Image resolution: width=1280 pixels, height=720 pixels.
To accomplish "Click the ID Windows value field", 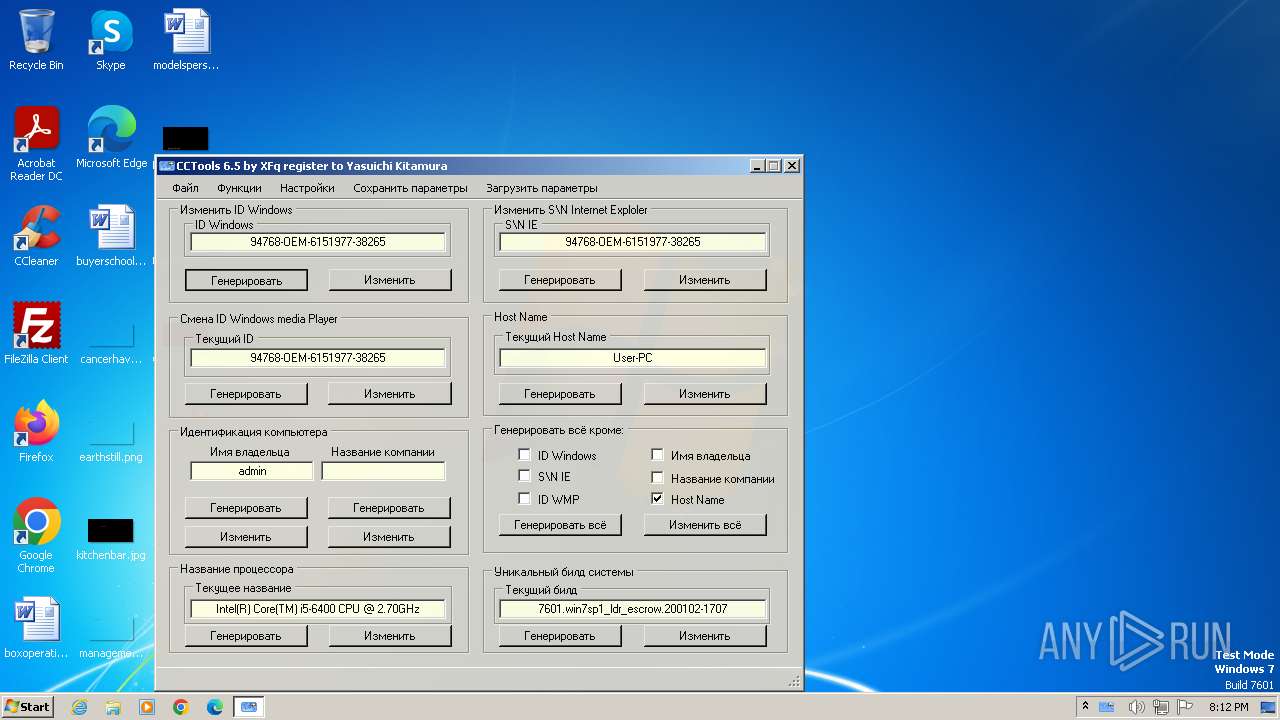I will tap(318, 242).
